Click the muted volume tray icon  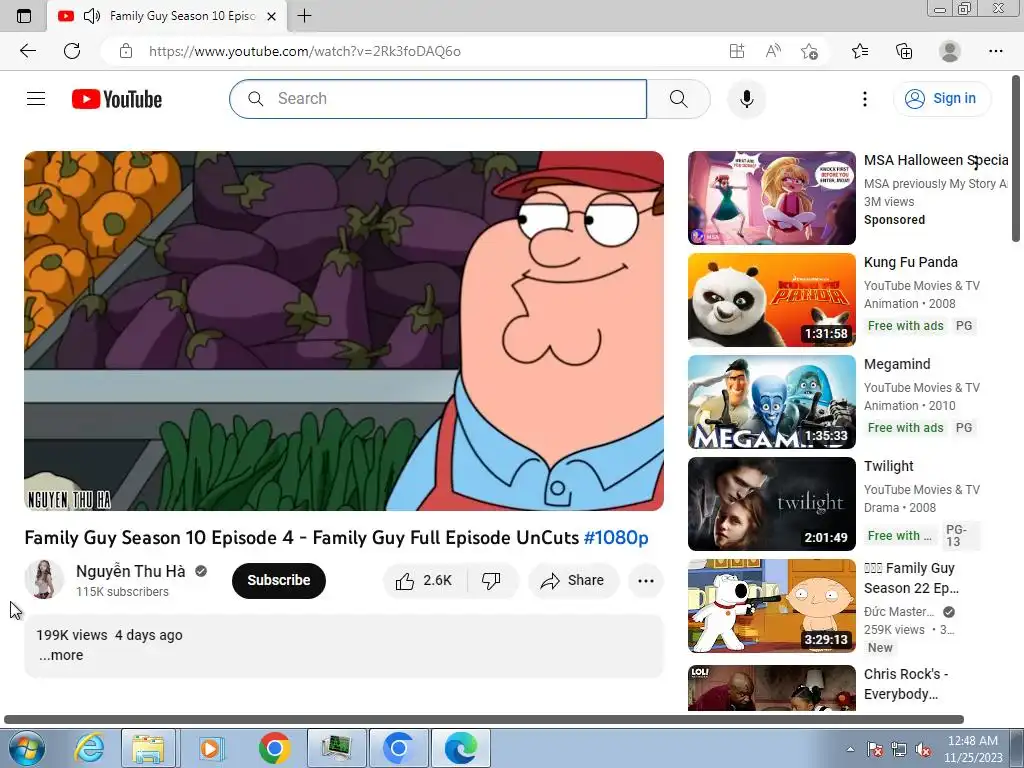click(923, 749)
